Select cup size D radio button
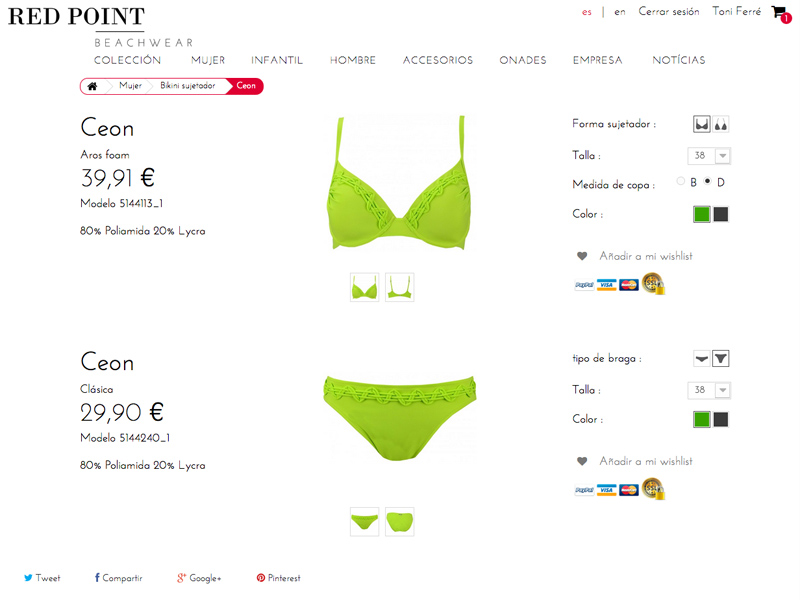Viewport: 800px width, 600px height. [x=707, y=181]
